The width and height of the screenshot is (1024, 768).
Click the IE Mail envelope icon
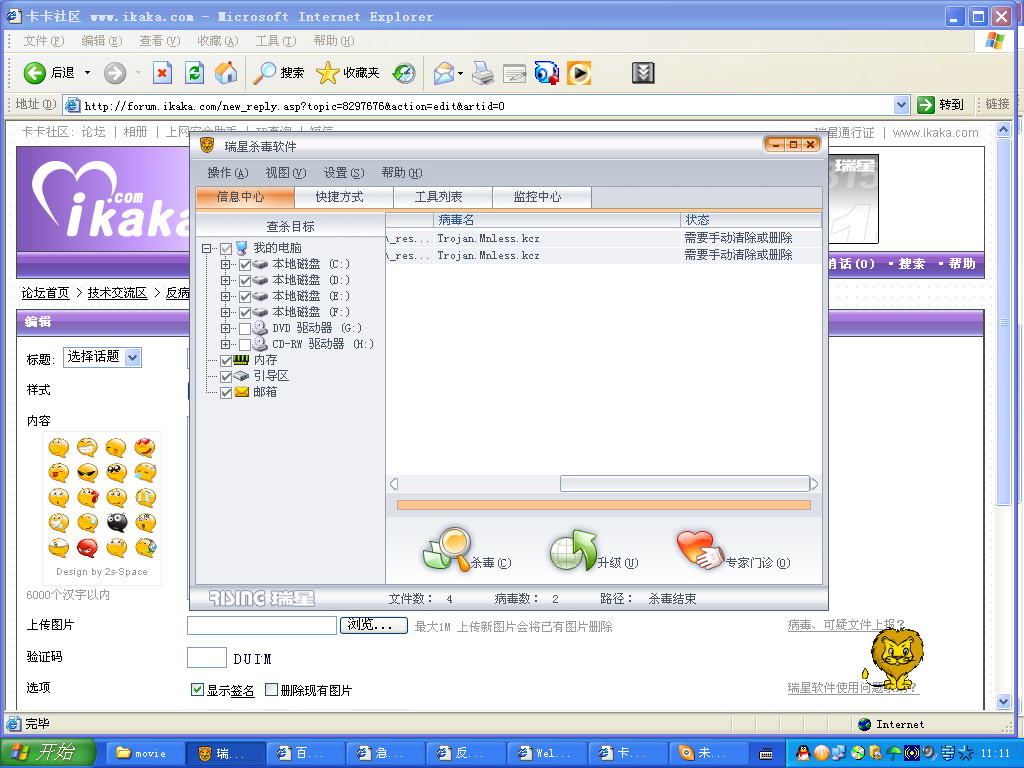pos(444,72)
